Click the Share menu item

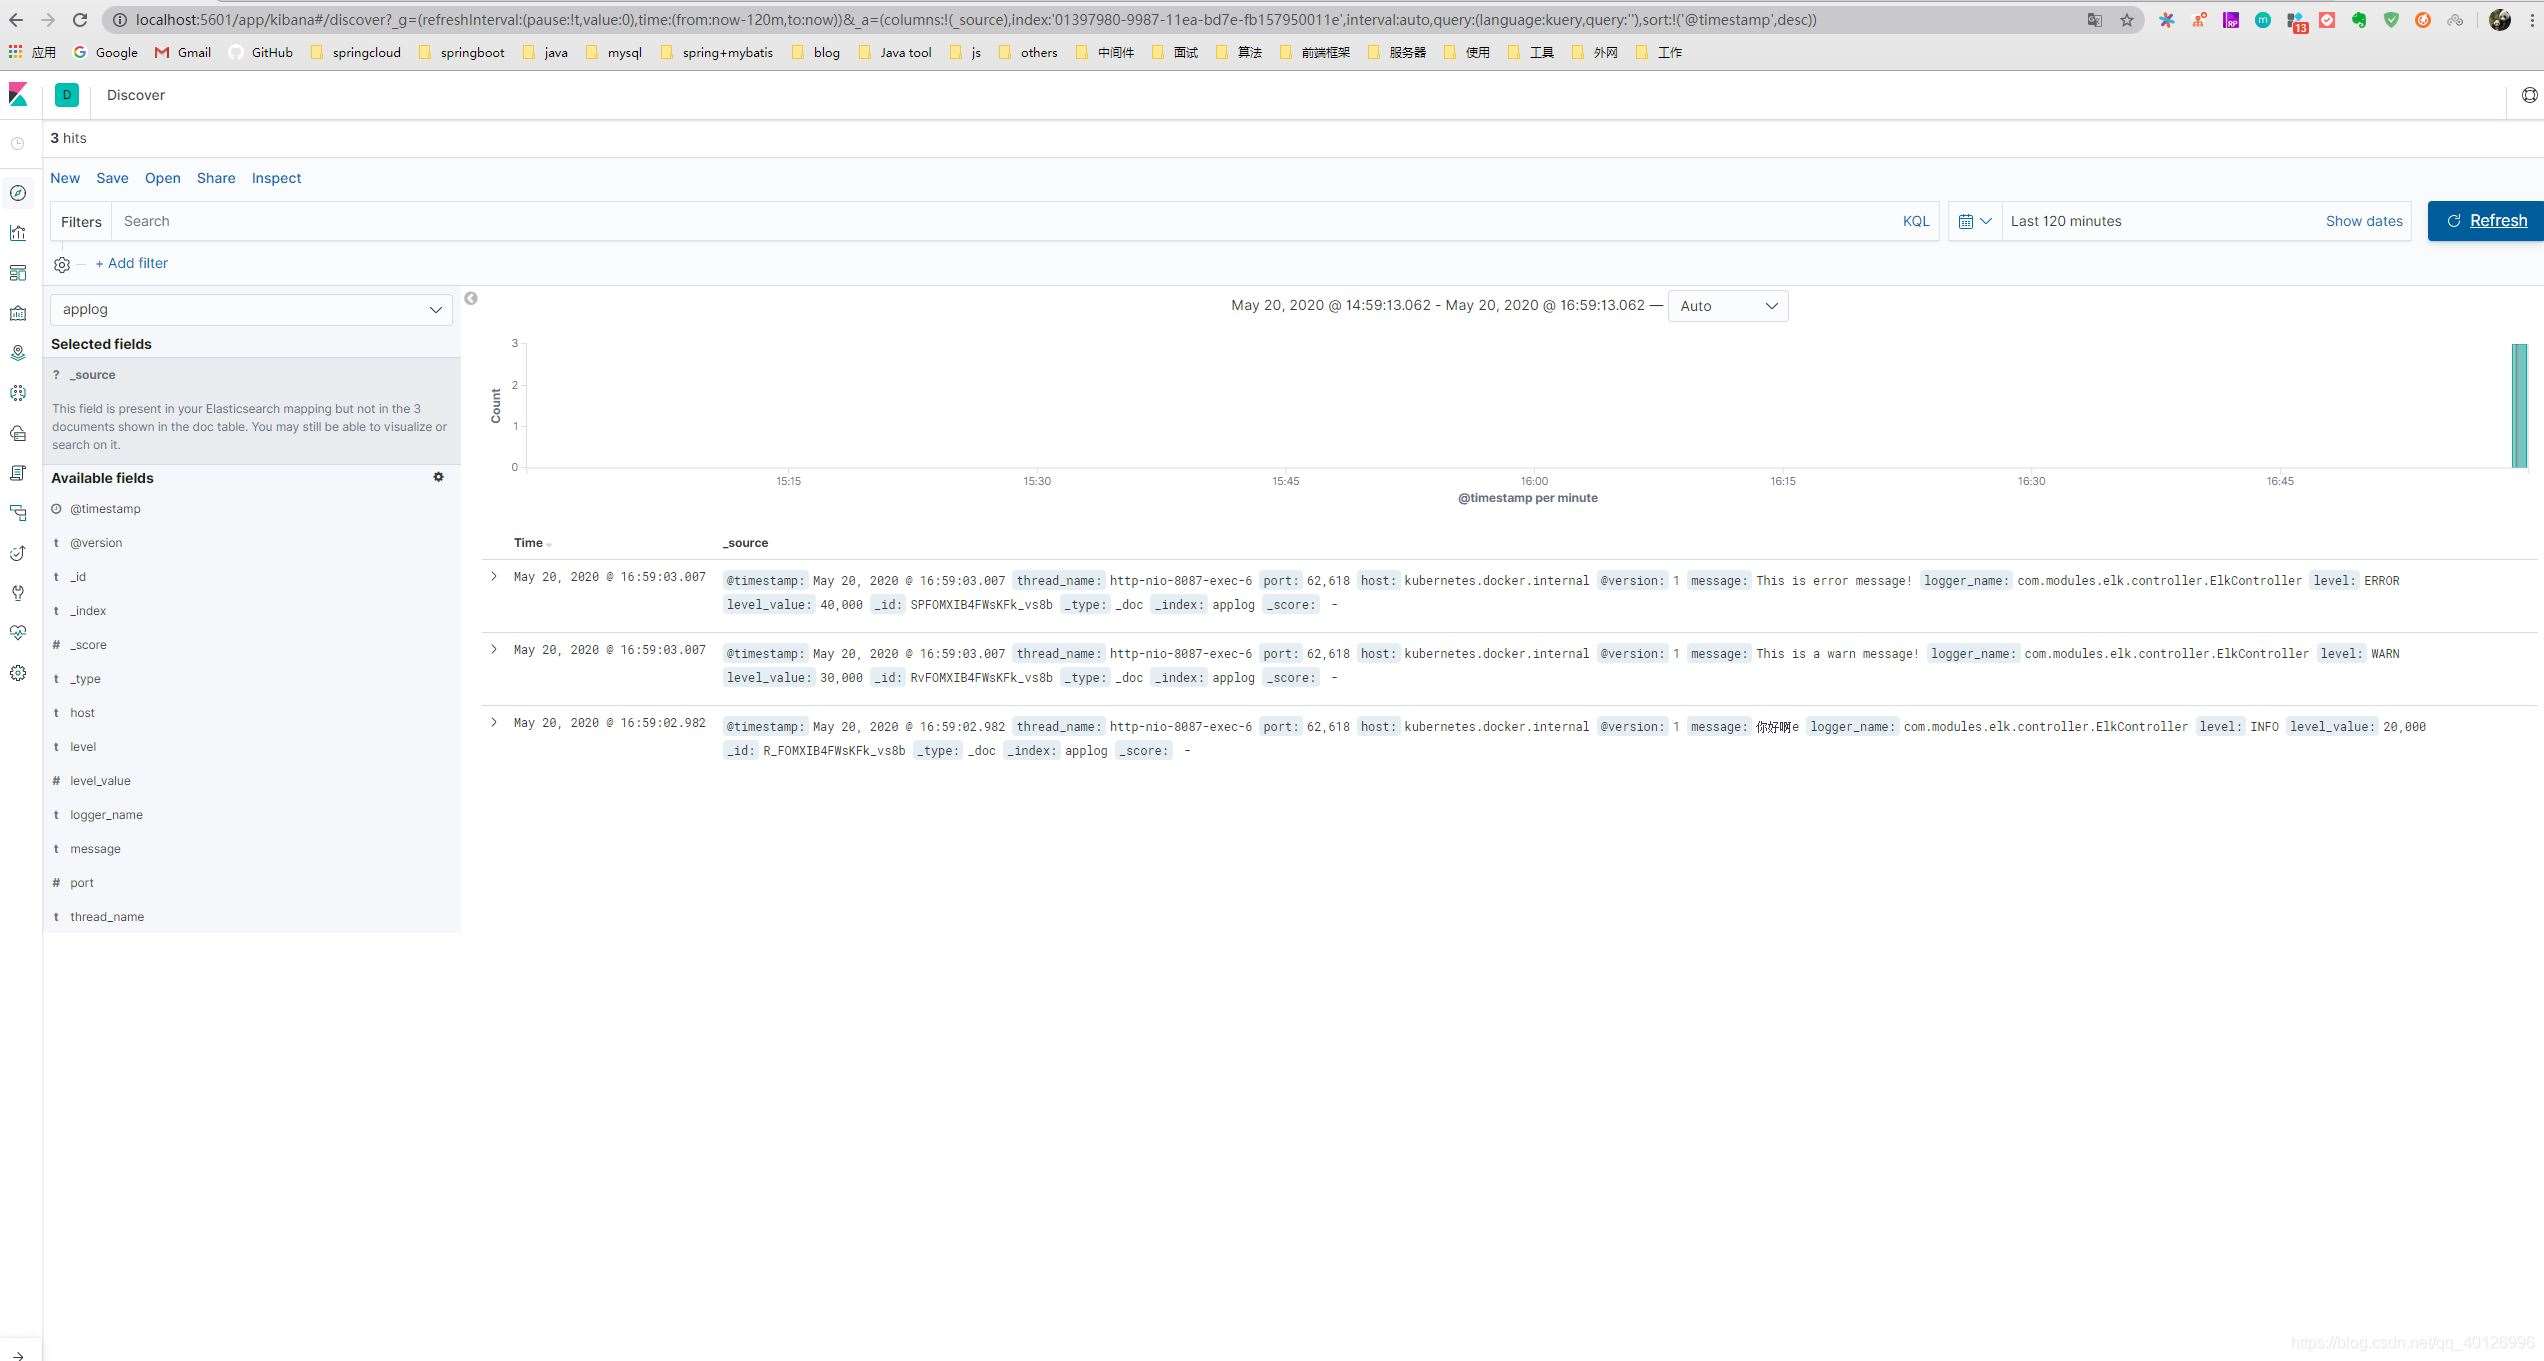click(x=216, y=178)
